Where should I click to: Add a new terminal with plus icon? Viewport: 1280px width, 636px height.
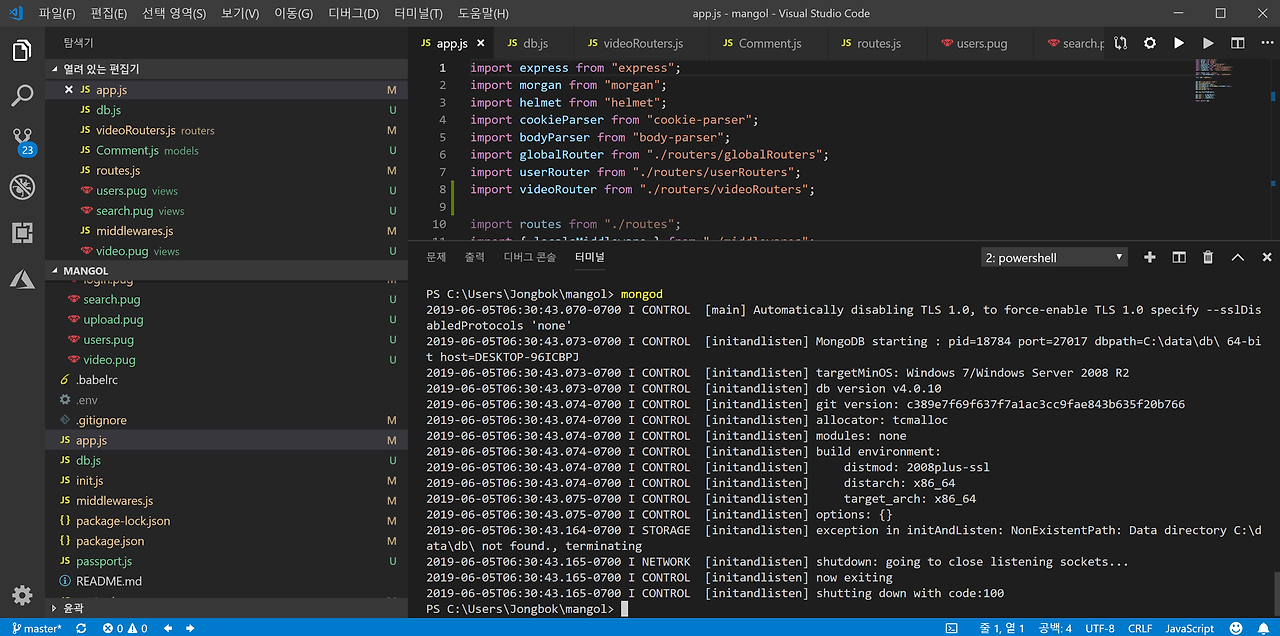click(1150, 257)
